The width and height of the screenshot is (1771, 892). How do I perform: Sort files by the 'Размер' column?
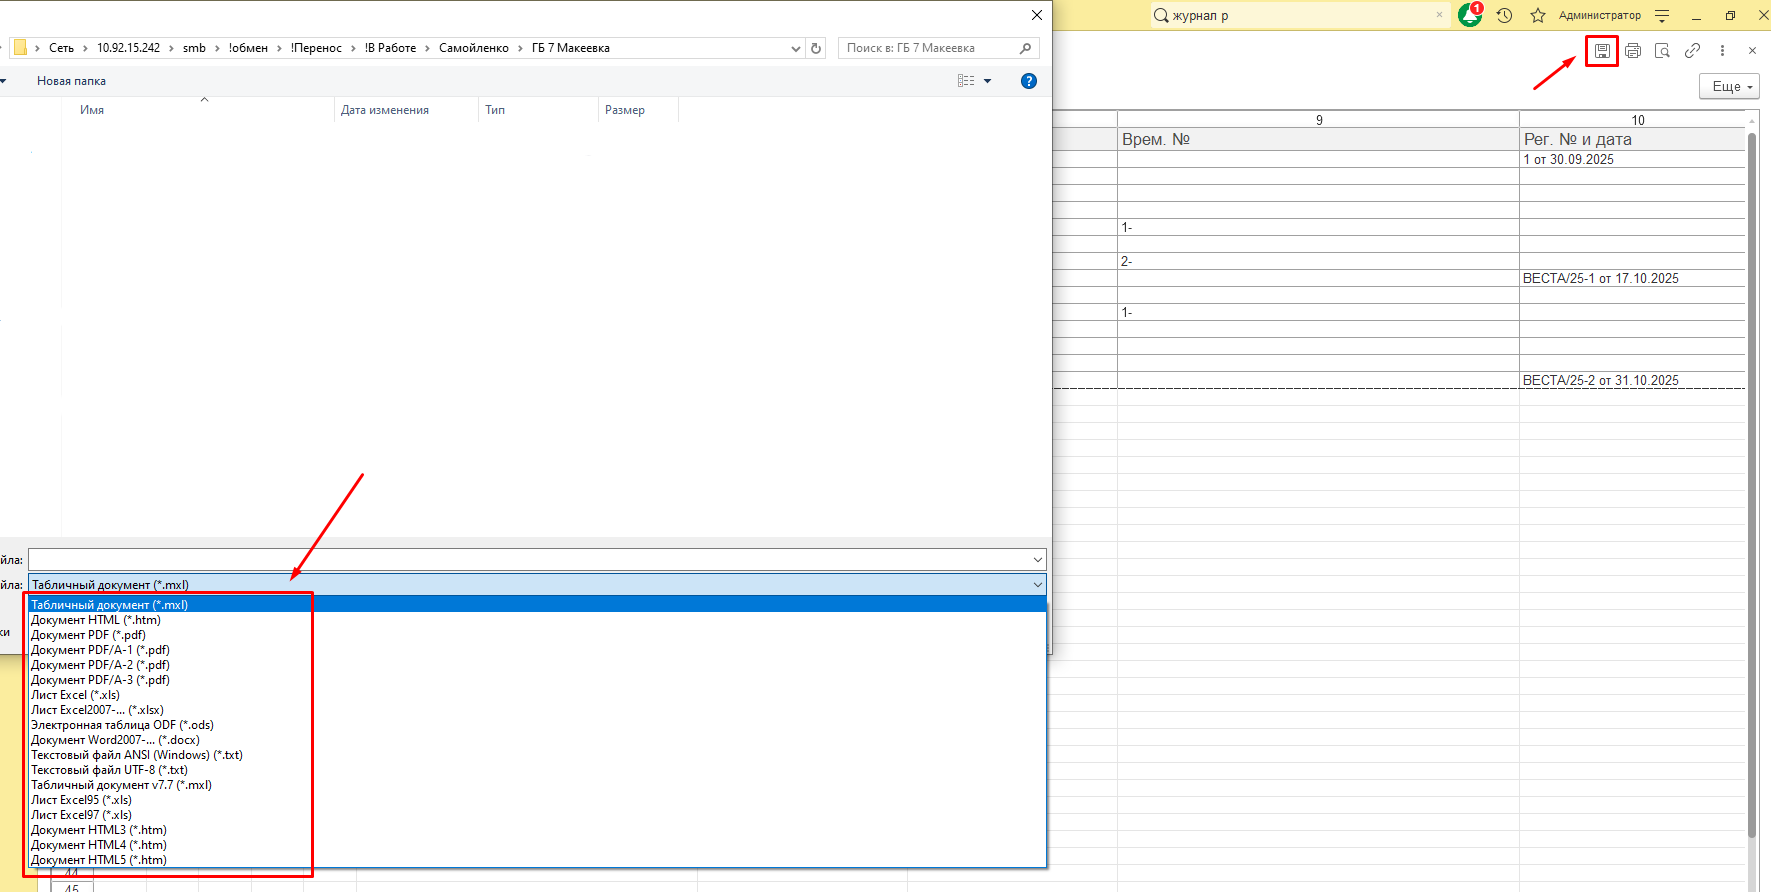click(625, 110)
